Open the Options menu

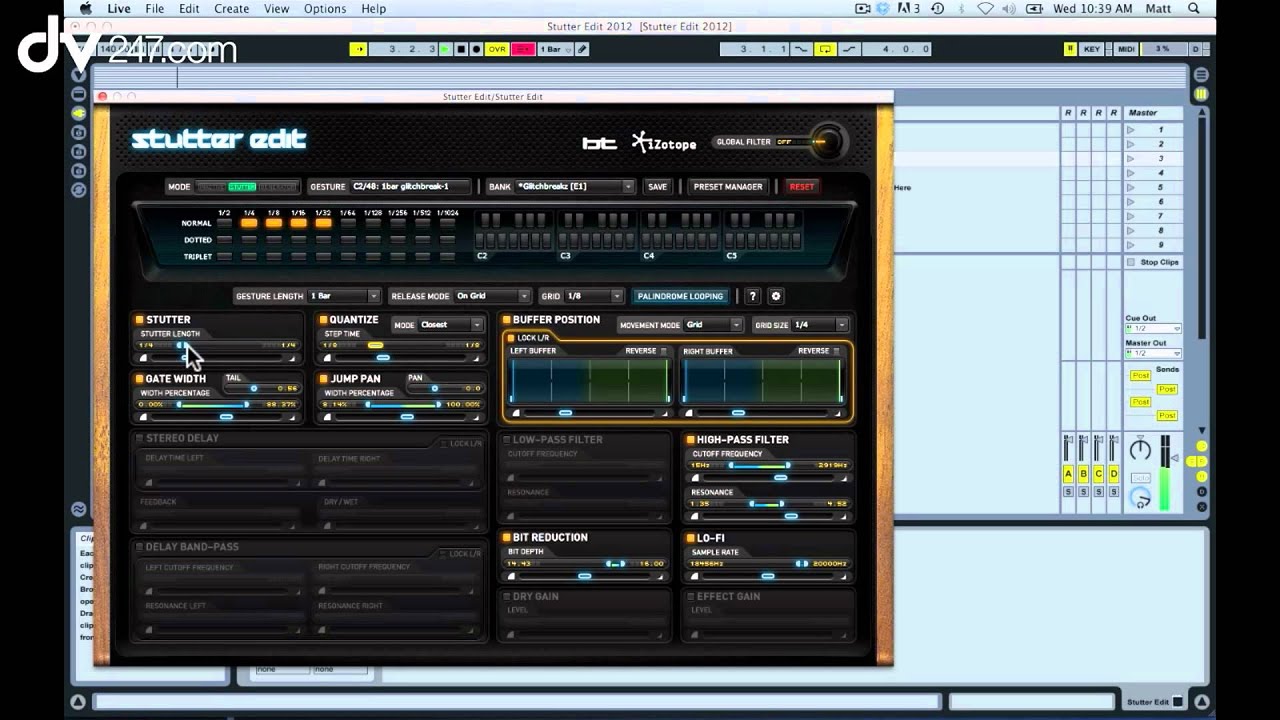pos(325,8)
